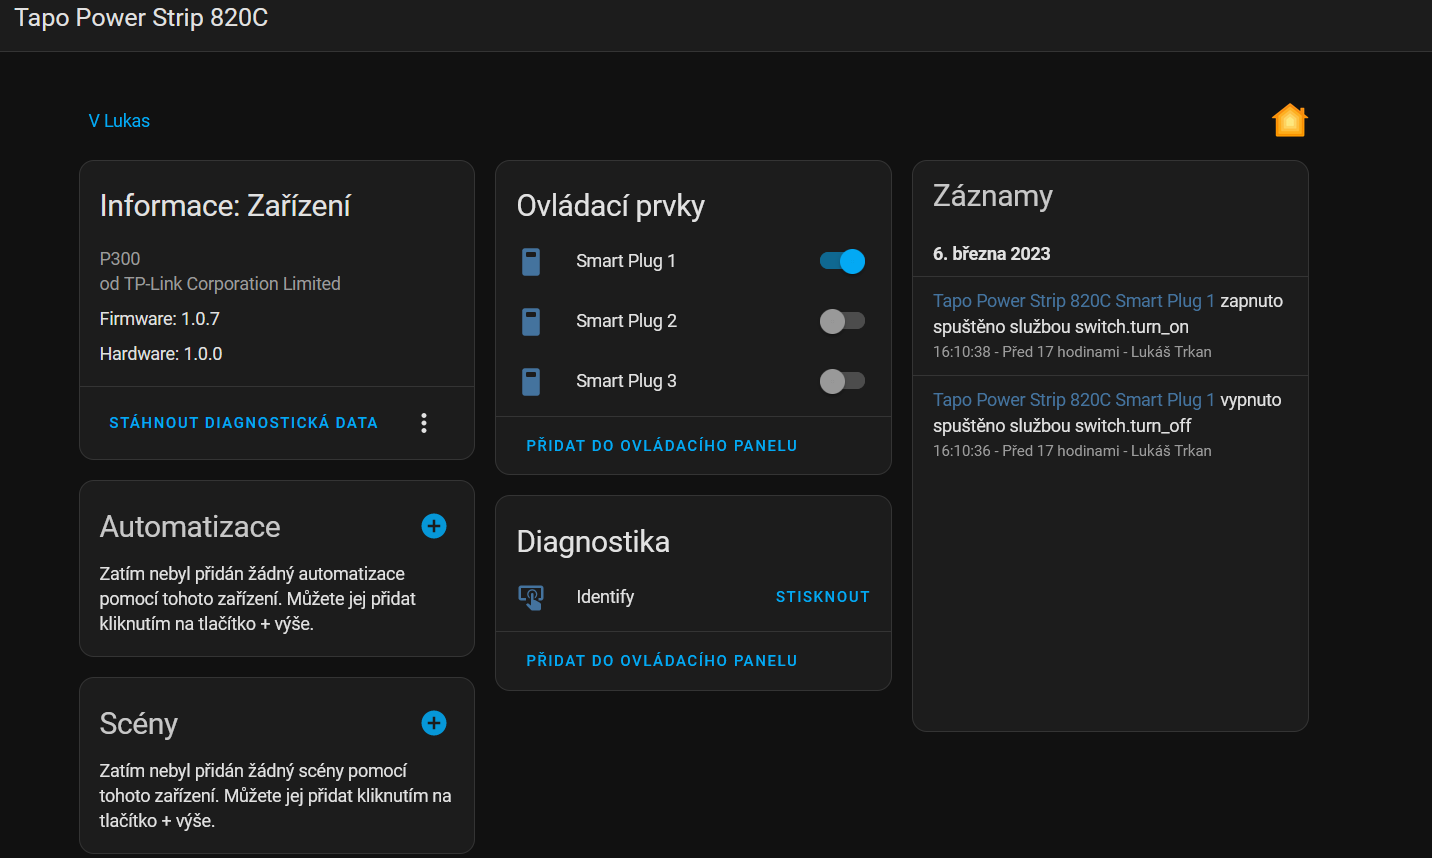The height and width of the screenshot is (858, 1432).
Task: Click the Identify button icon
Action: click(531, 597)
